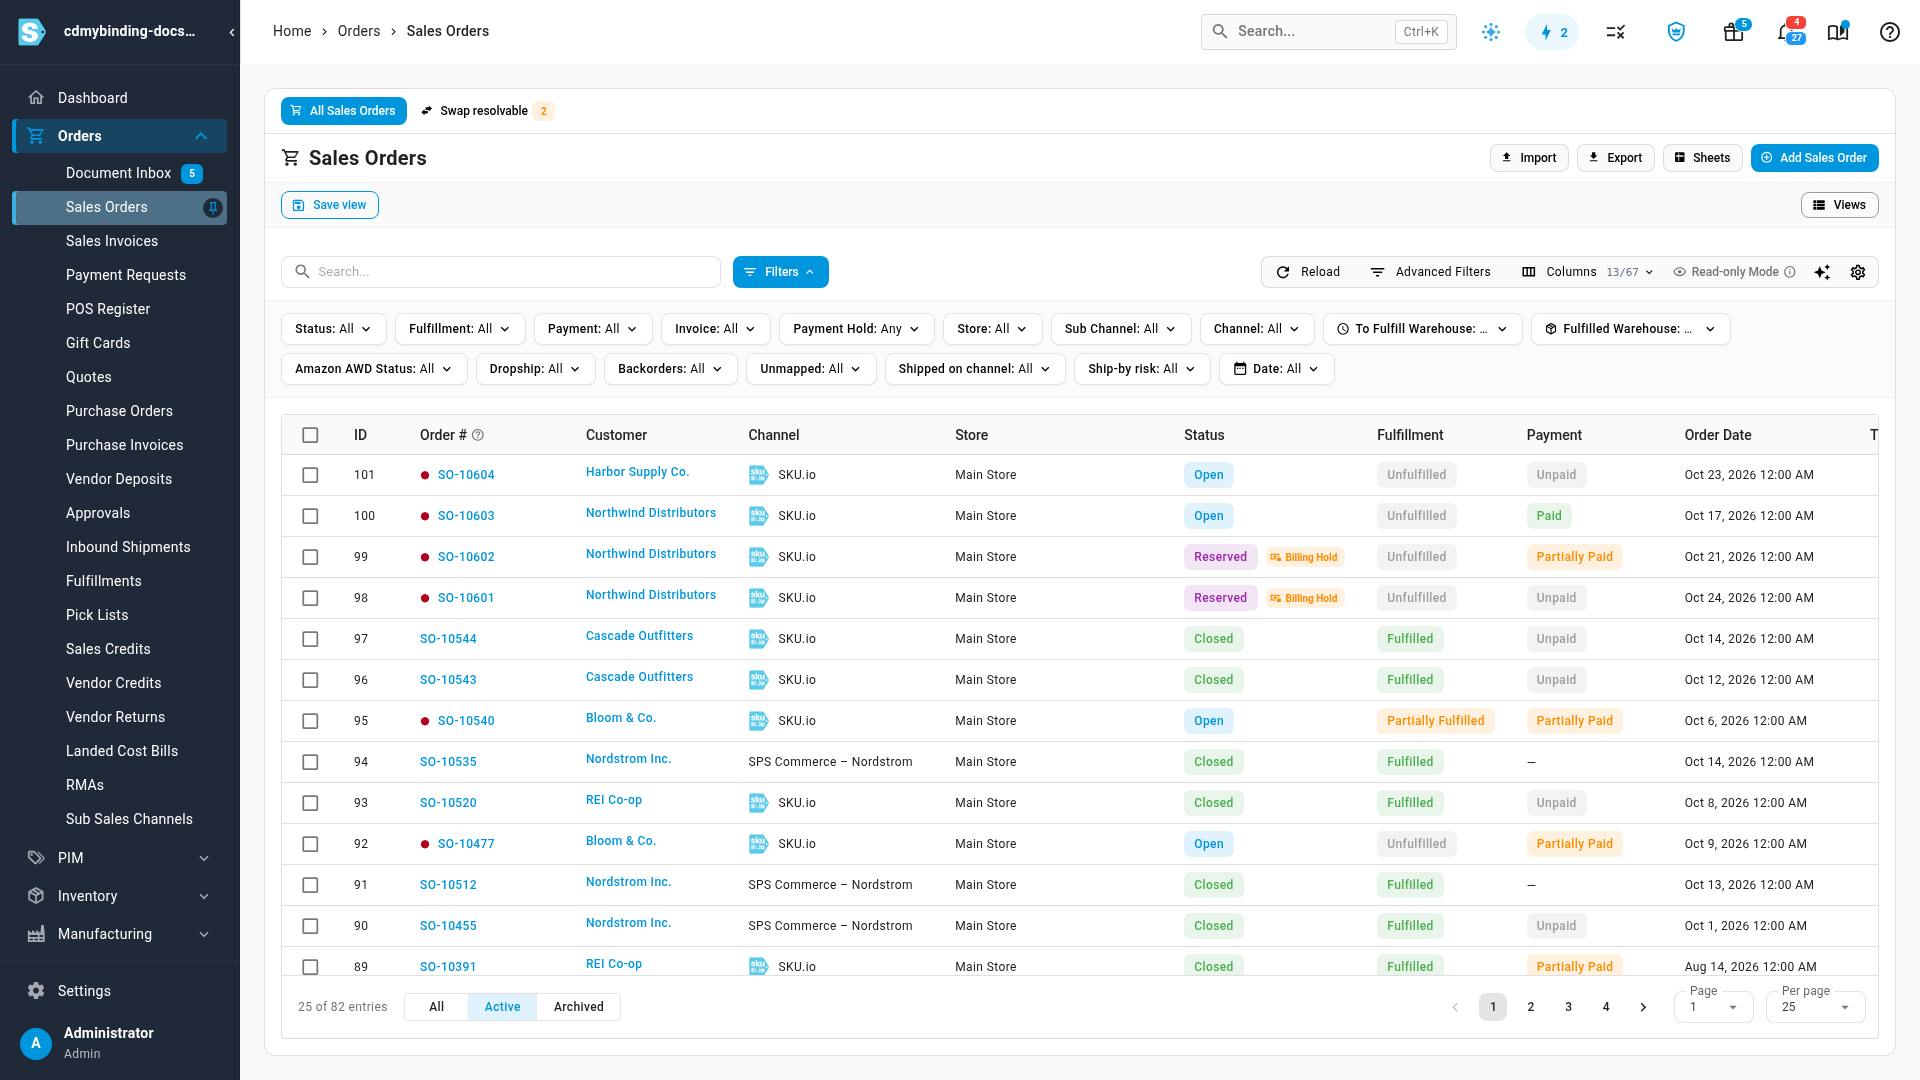Click the Dashboard home icon in sidebar
This screenshot has height=1080, width=1920.
point(36,98)
